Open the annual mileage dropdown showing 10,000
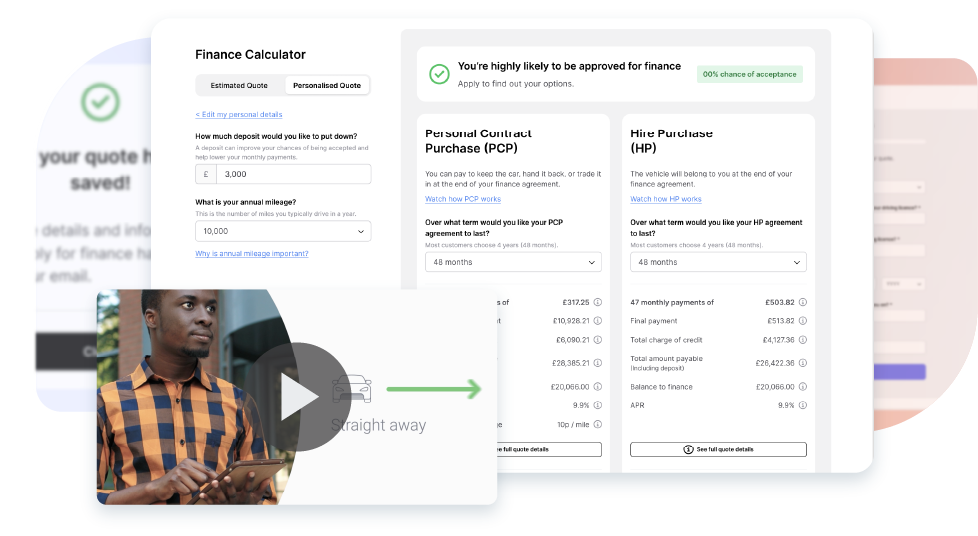The image size is (978, 536). [x=283, y=231]
